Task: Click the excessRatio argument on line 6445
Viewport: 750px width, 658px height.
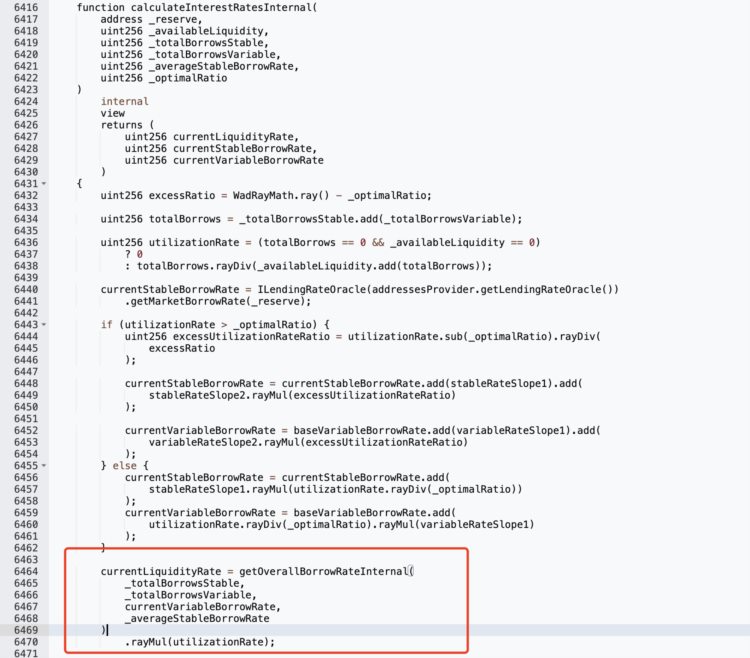Action: coord(182,349)
